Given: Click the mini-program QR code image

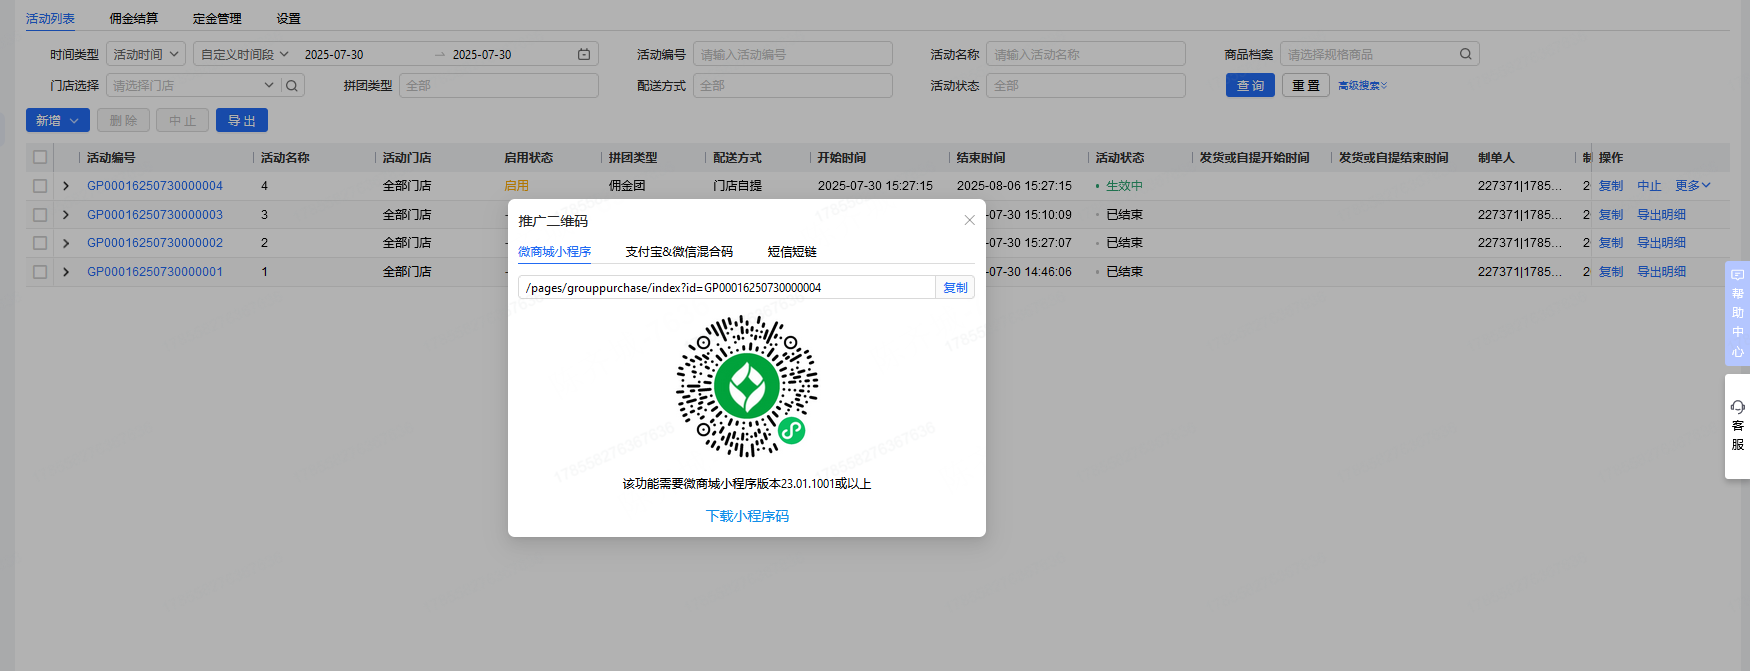Looking at the screenshot, I should (747, 386).
